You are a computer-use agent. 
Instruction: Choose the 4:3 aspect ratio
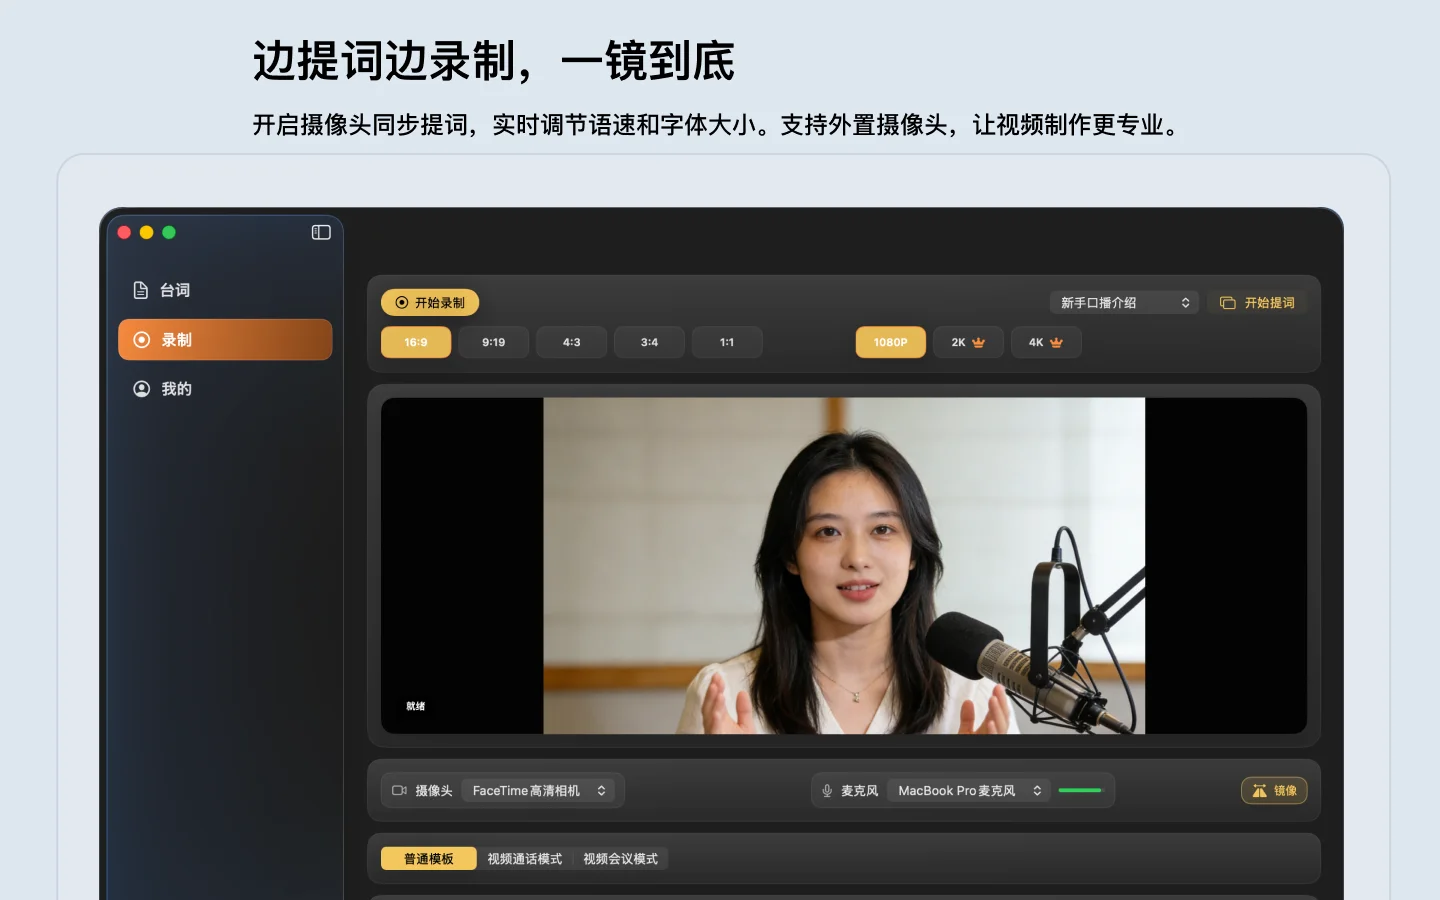tap(571, 343)
